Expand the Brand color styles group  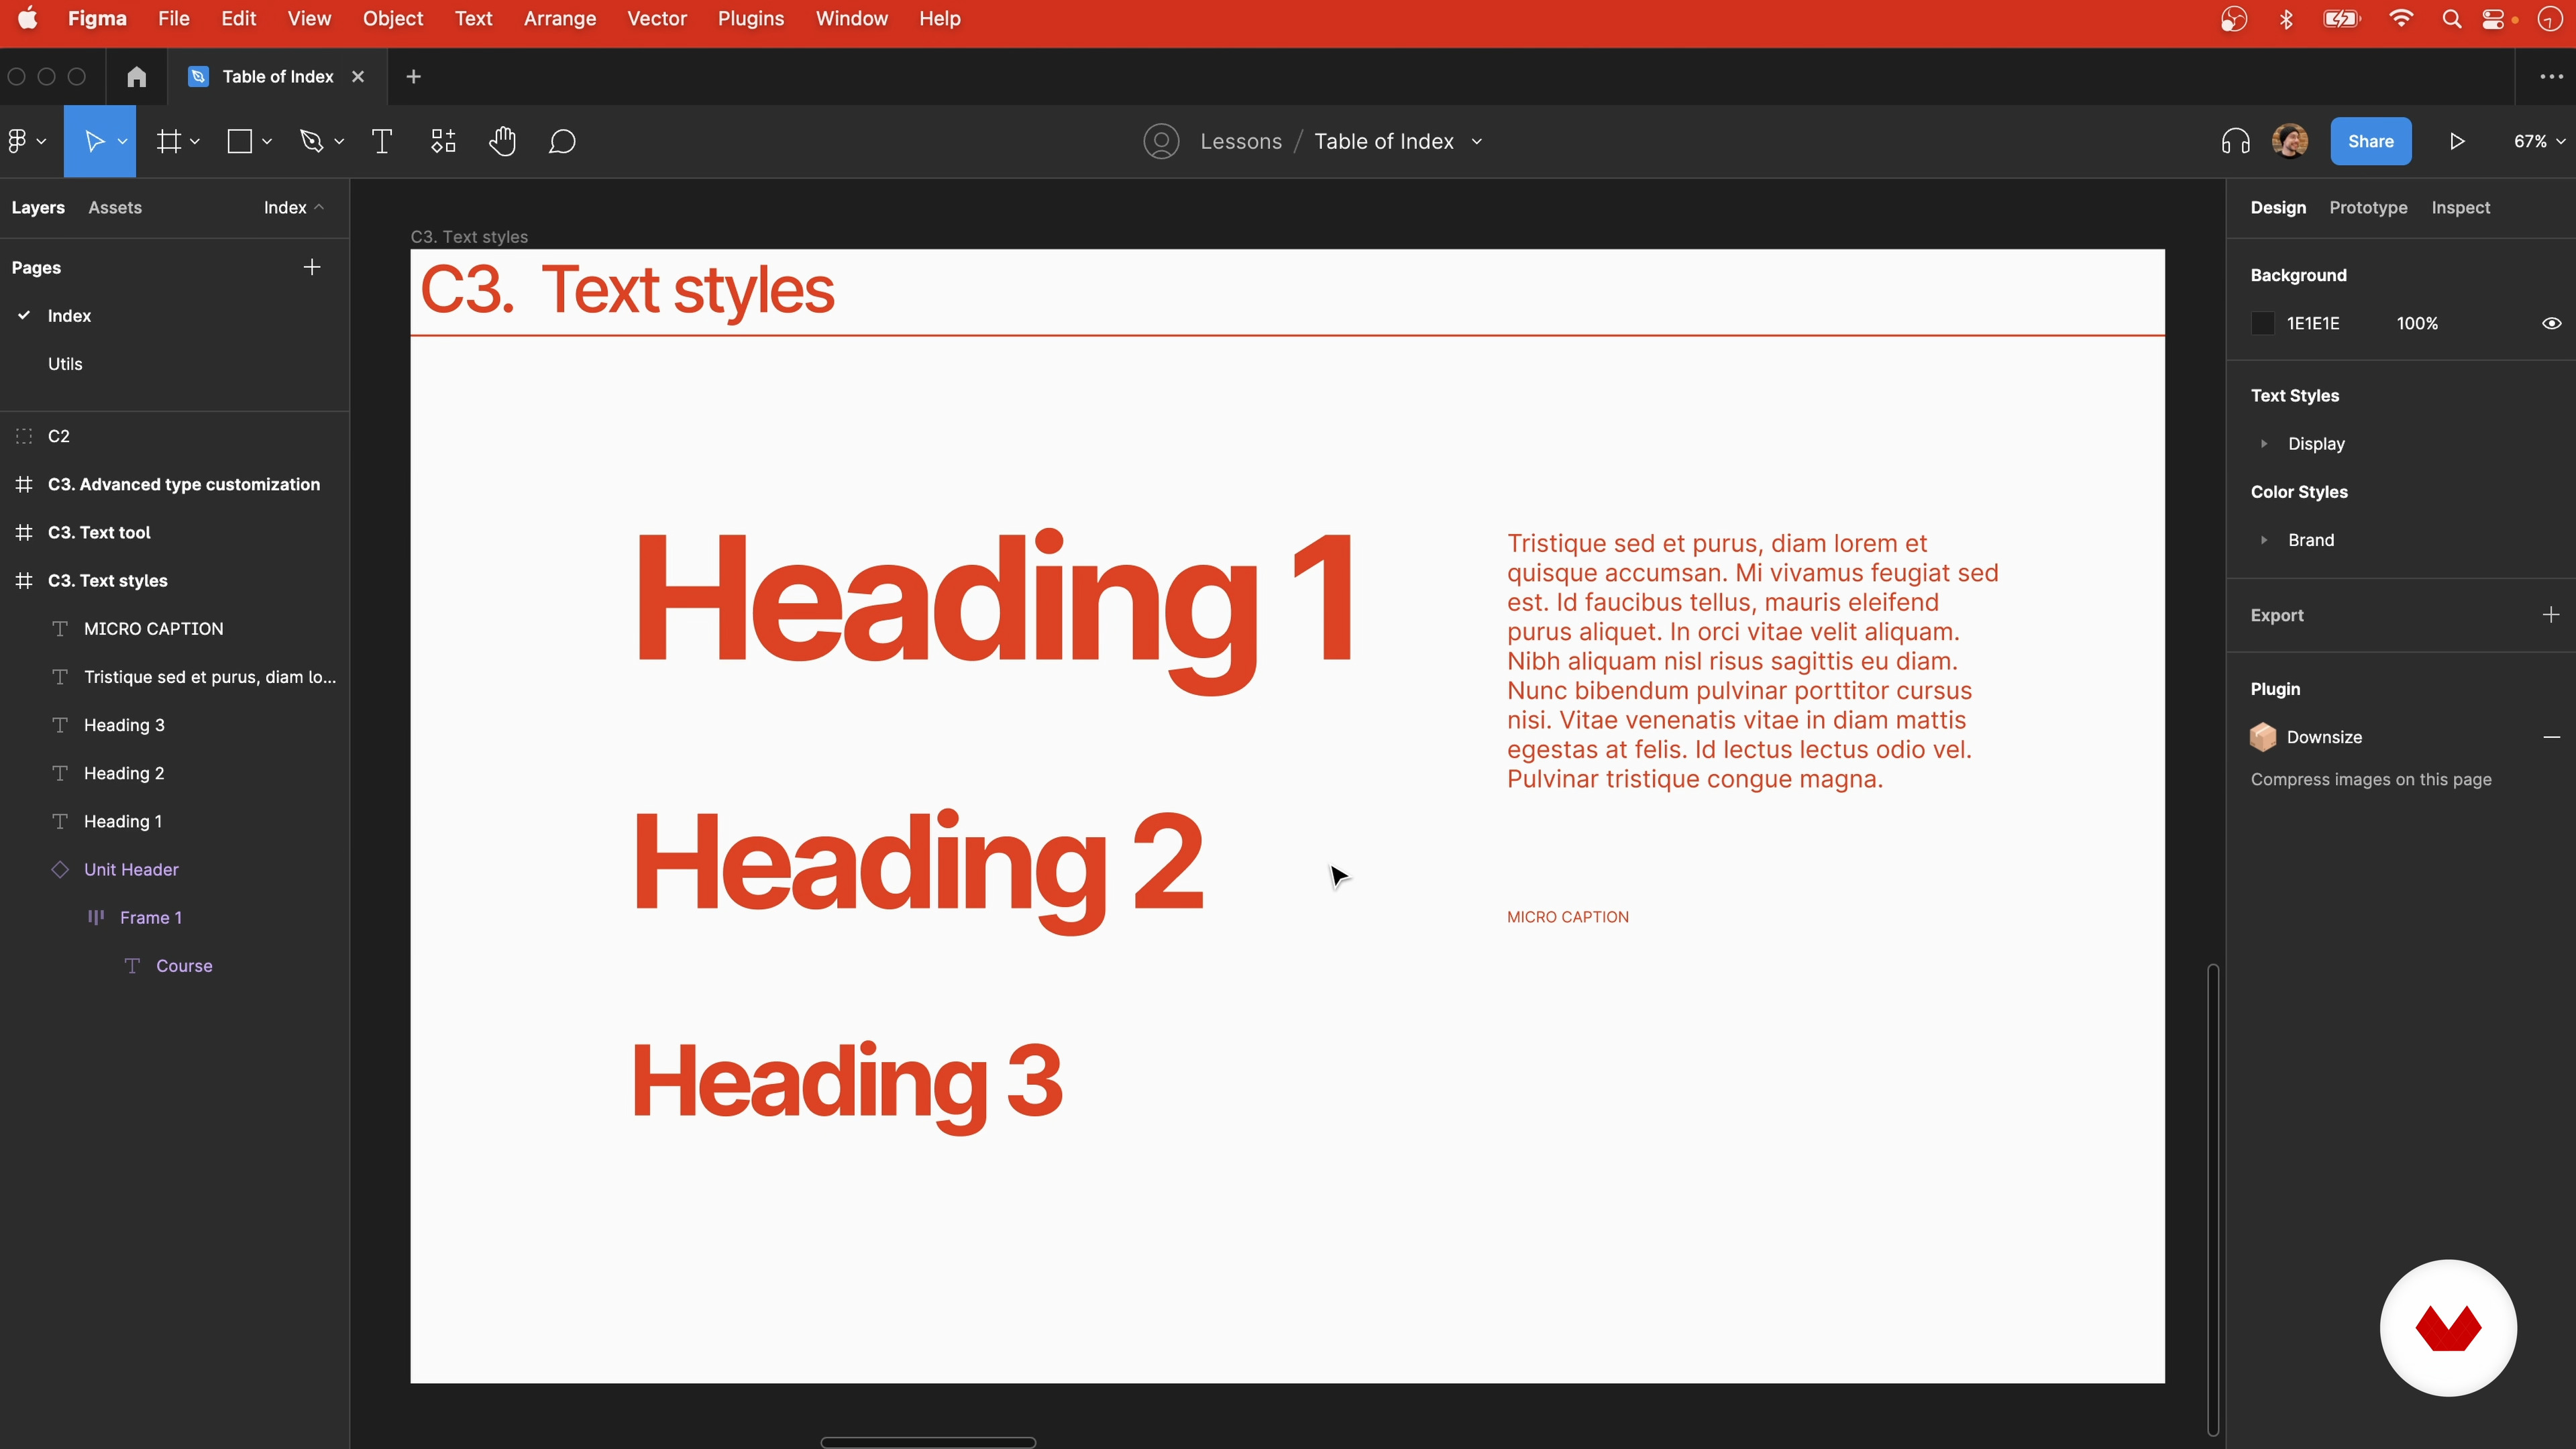click(2264, 540)
